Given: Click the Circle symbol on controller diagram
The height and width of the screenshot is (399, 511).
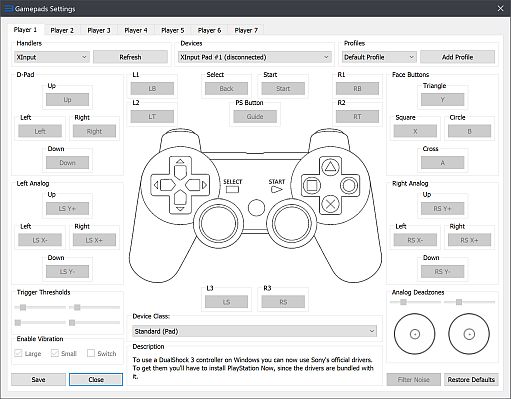Looking at the screenshot, I should pos(349,185).
